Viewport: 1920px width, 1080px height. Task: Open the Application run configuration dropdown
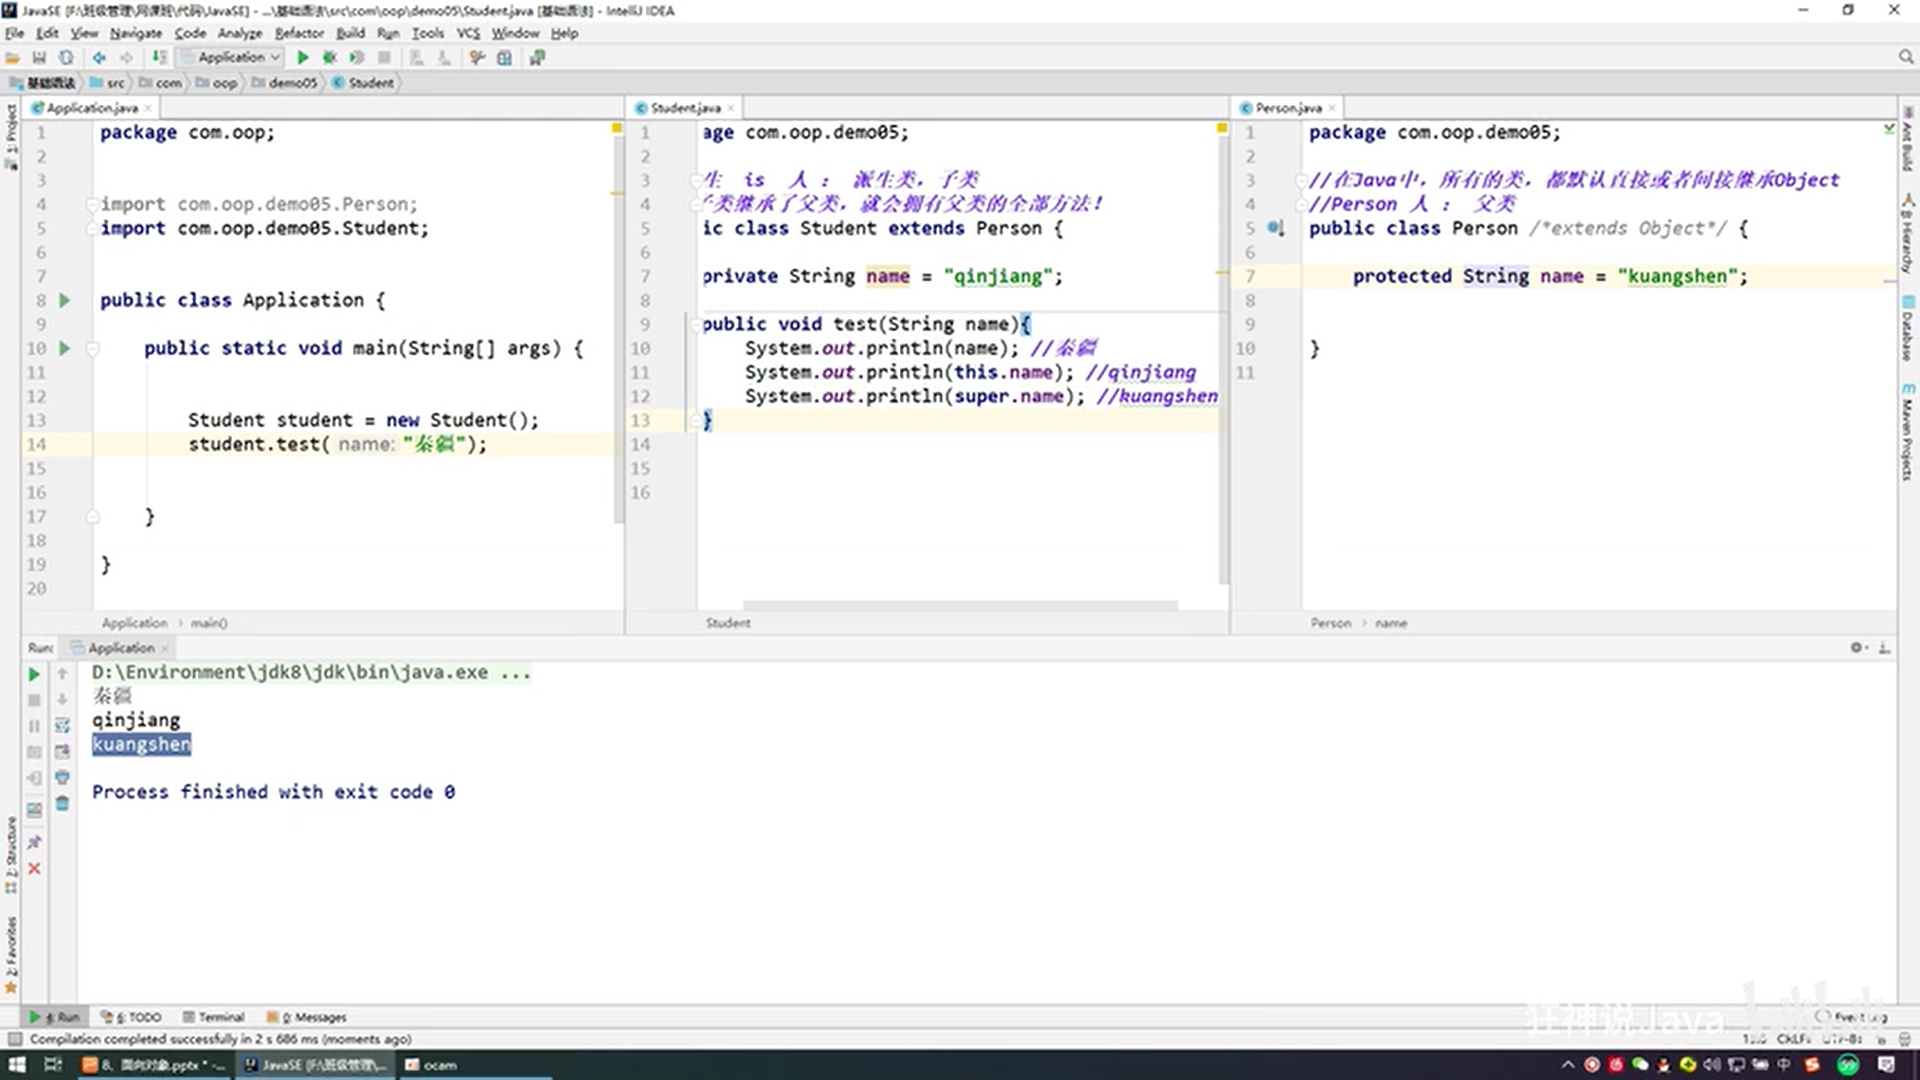pos(232,58)
